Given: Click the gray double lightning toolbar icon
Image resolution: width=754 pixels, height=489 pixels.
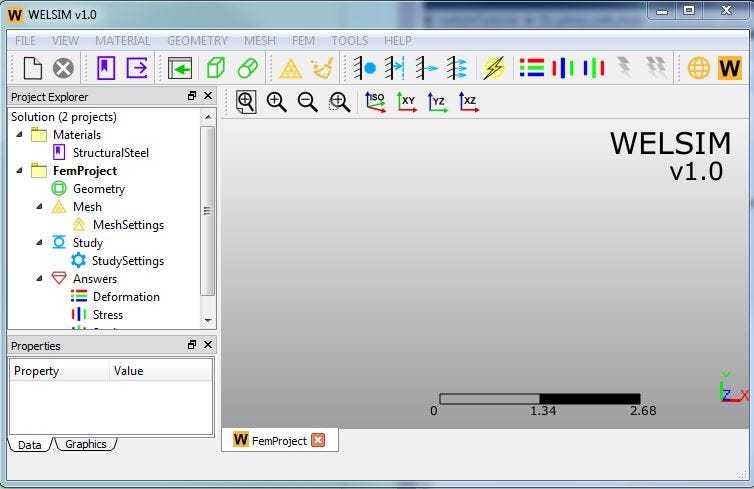Looking at the screenshot, I should pyautogui.click(x=656, y=68).
